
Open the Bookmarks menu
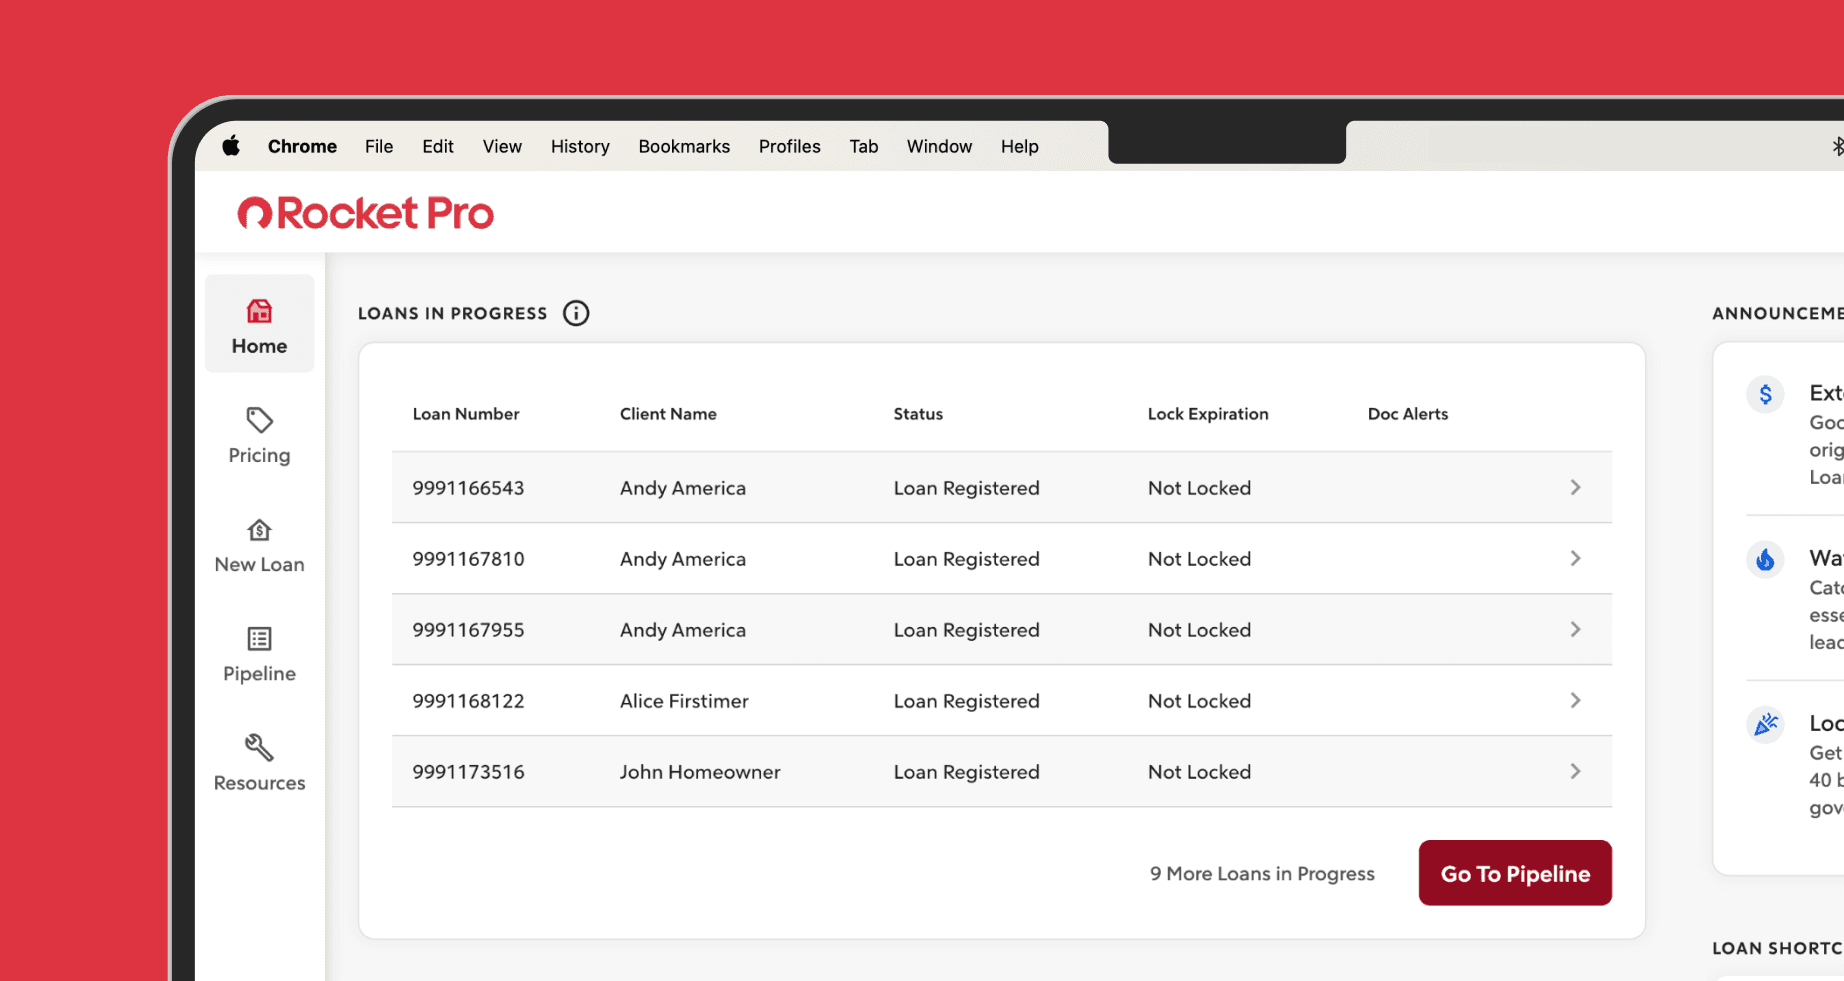coord(684,146)
